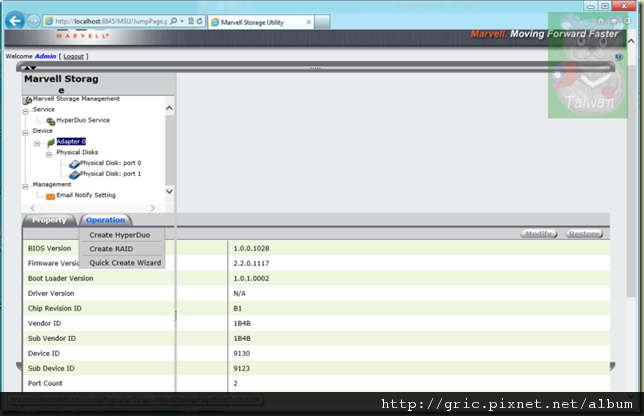
Task: Click the blue help question mark icon
Action: [619, 57]
